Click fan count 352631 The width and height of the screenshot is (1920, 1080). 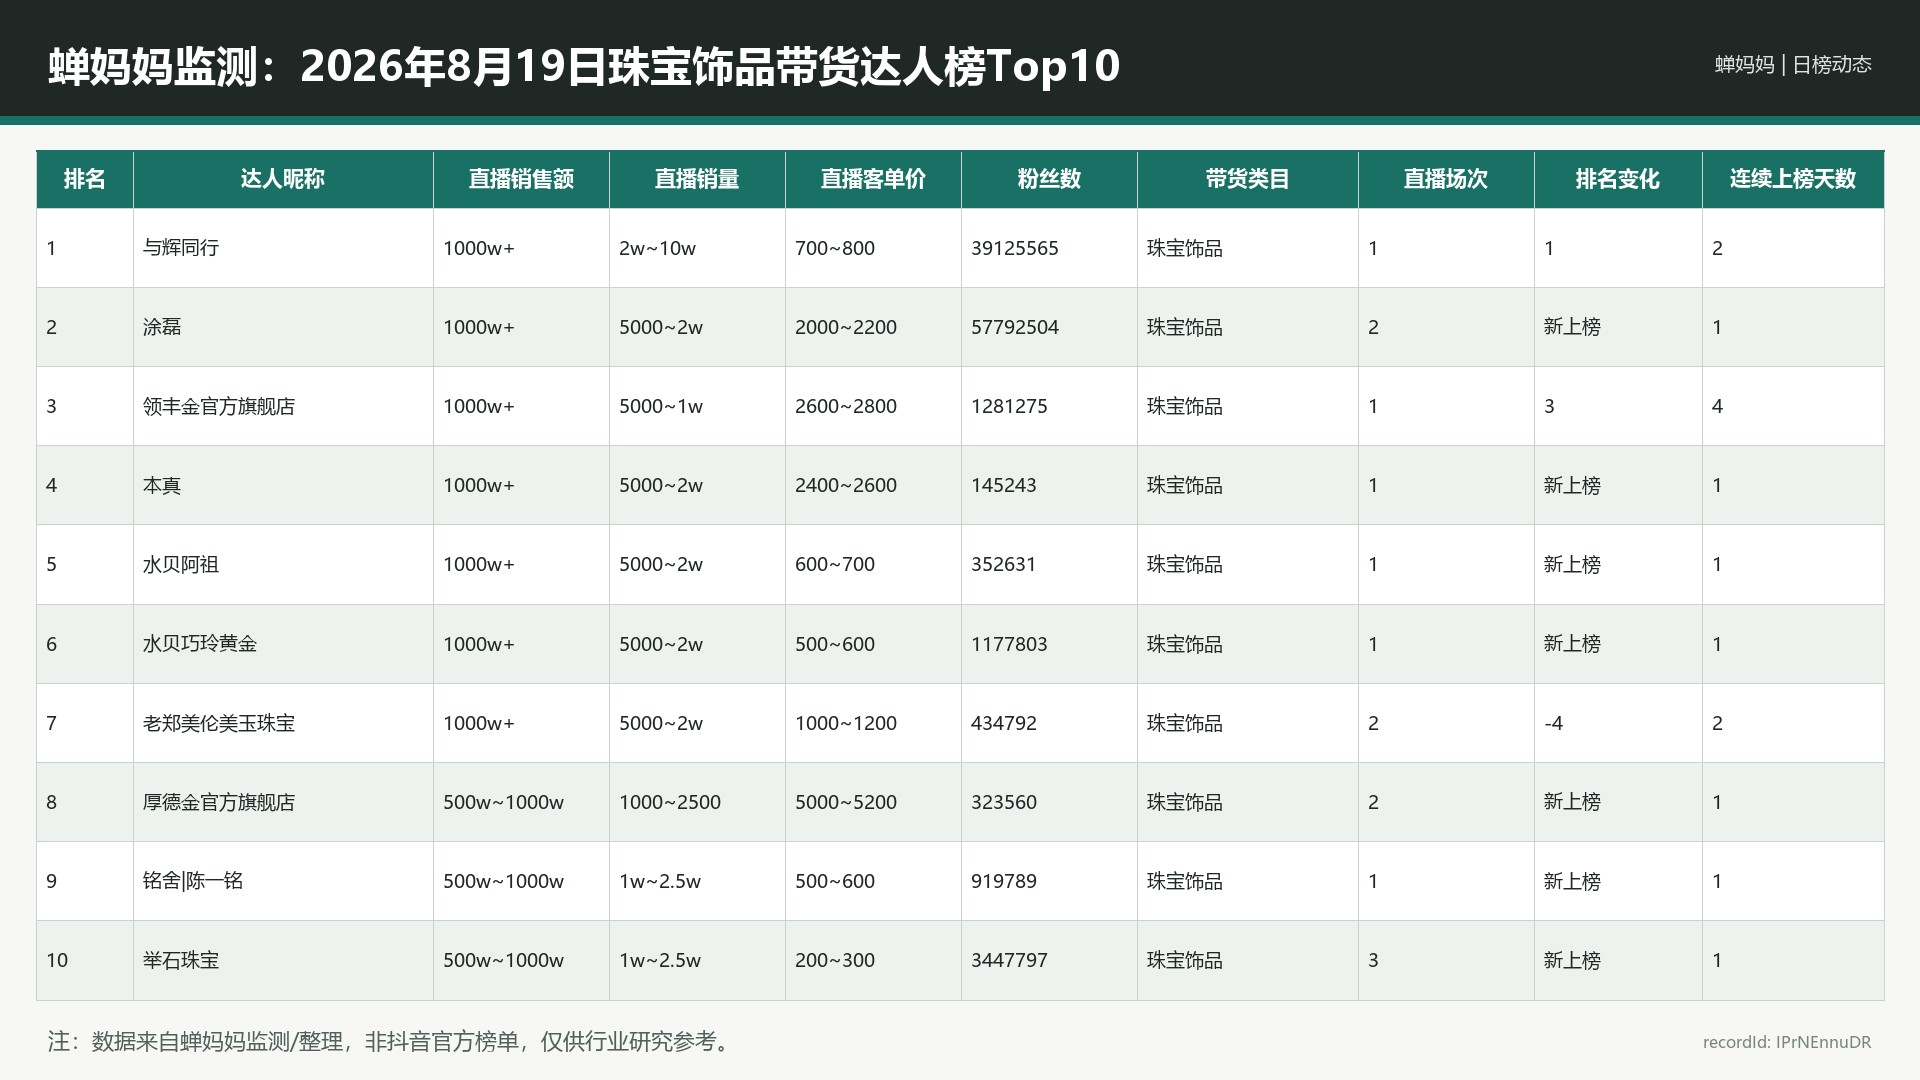tap(1004, 564)
